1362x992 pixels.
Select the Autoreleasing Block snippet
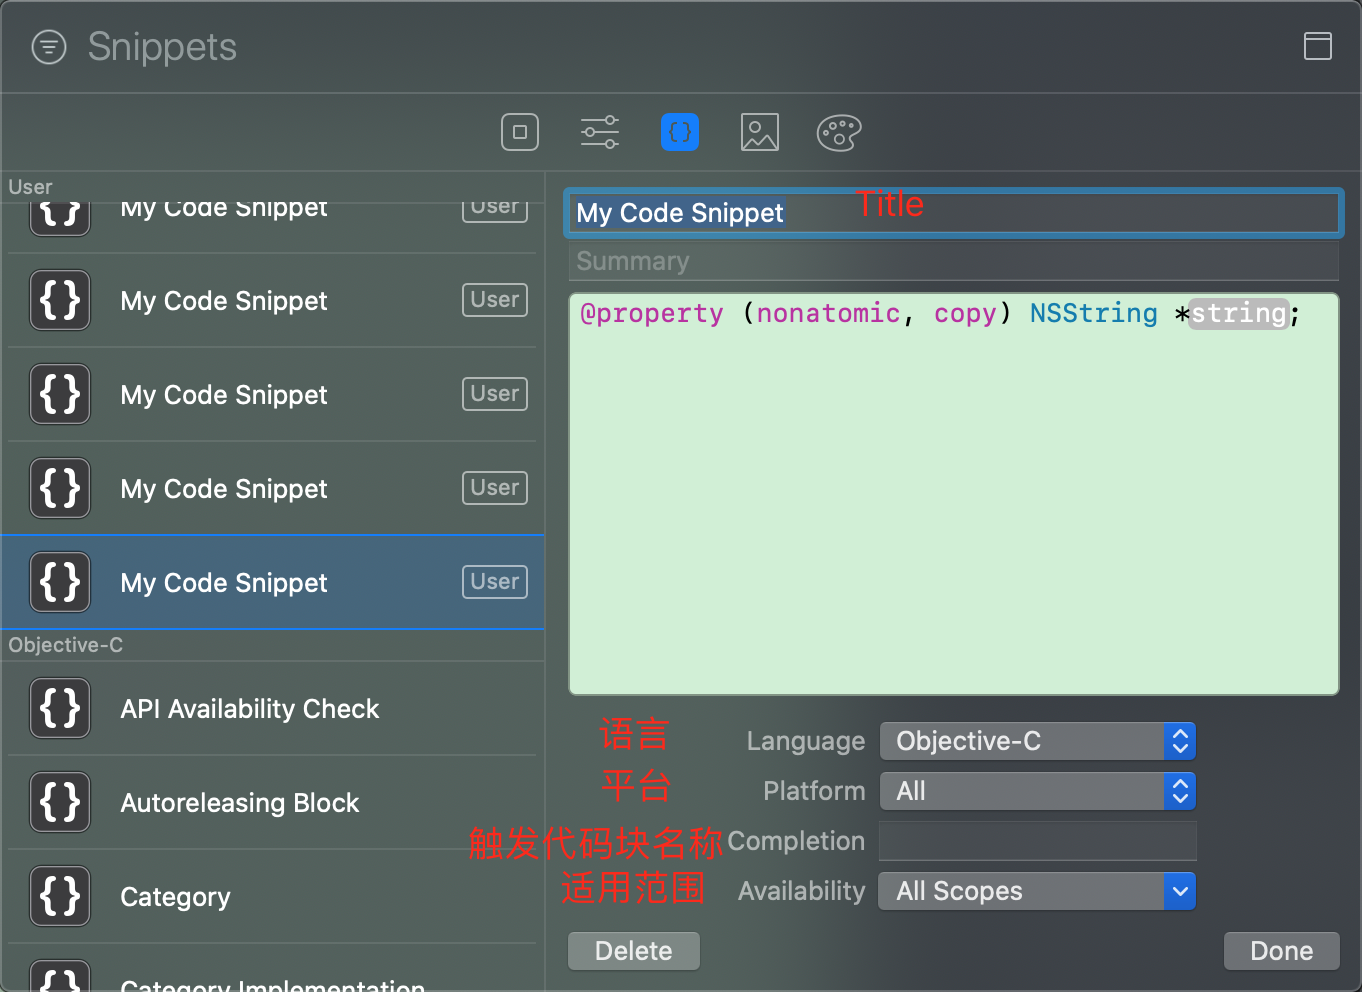pos(272,802)
